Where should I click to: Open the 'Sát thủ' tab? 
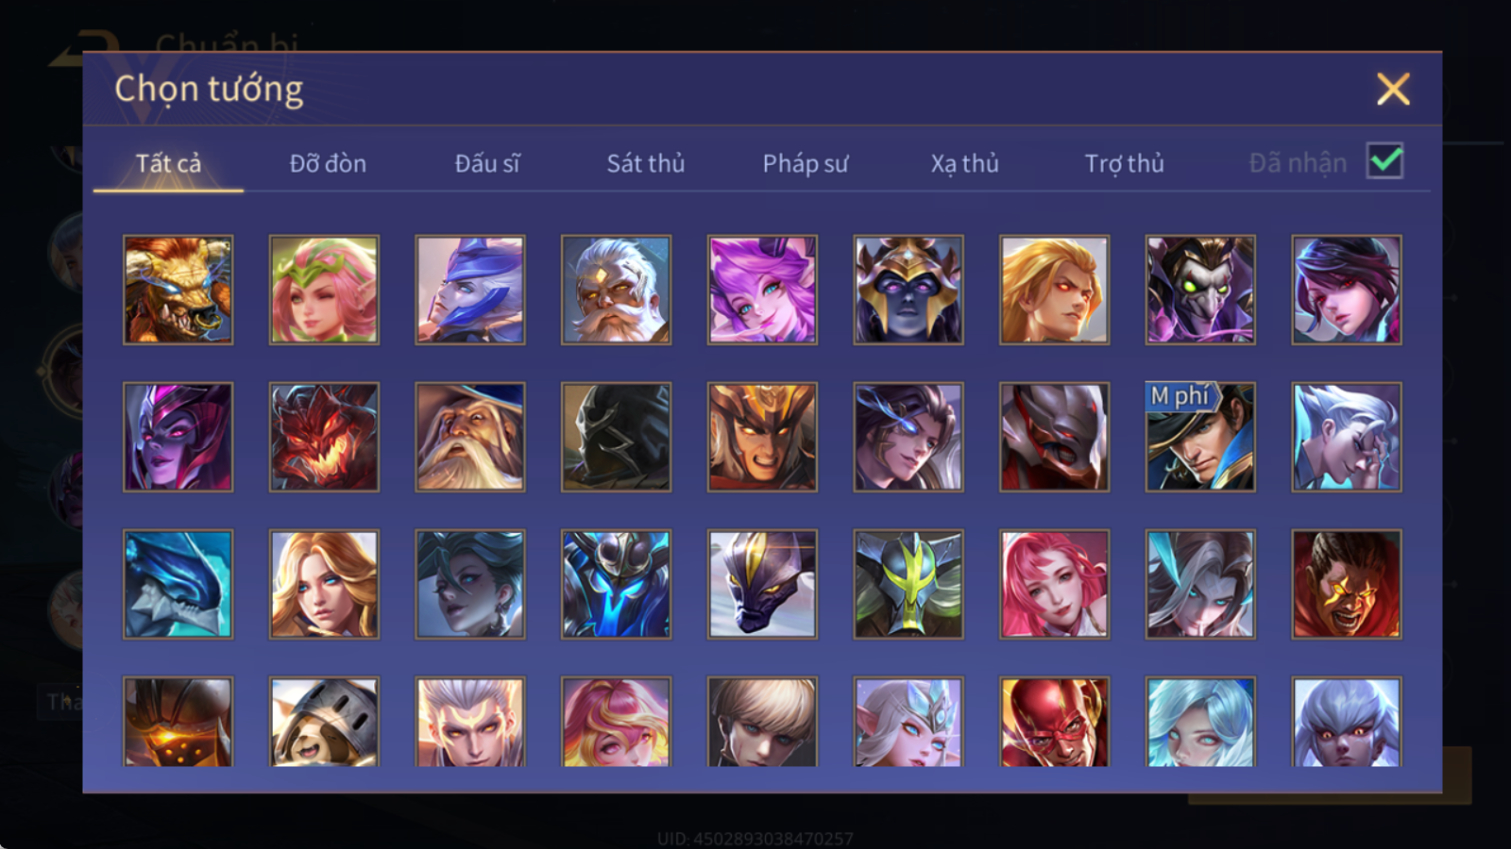(646, 163)
